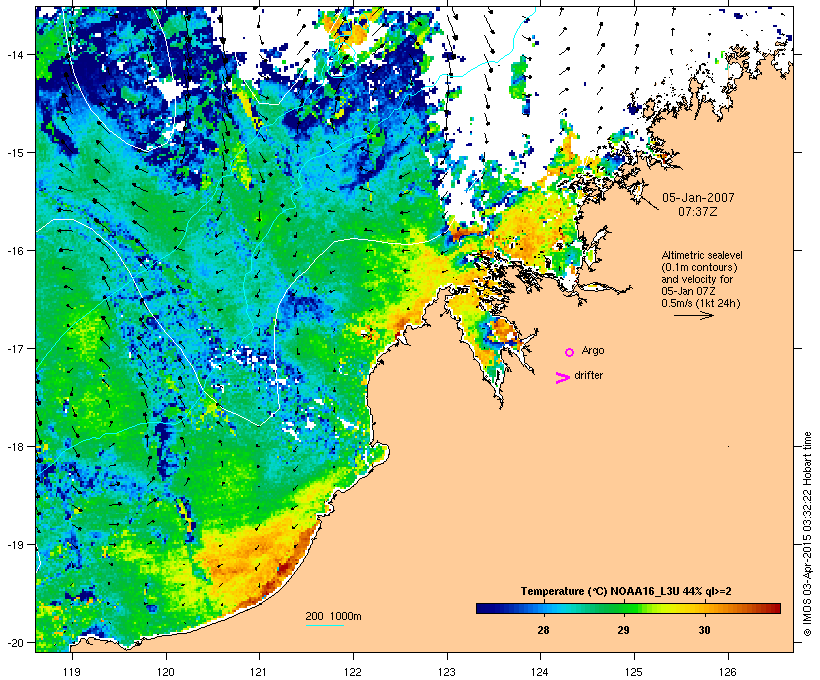
Task: Click the 'drifter' legend label
Action: (588, 375)
